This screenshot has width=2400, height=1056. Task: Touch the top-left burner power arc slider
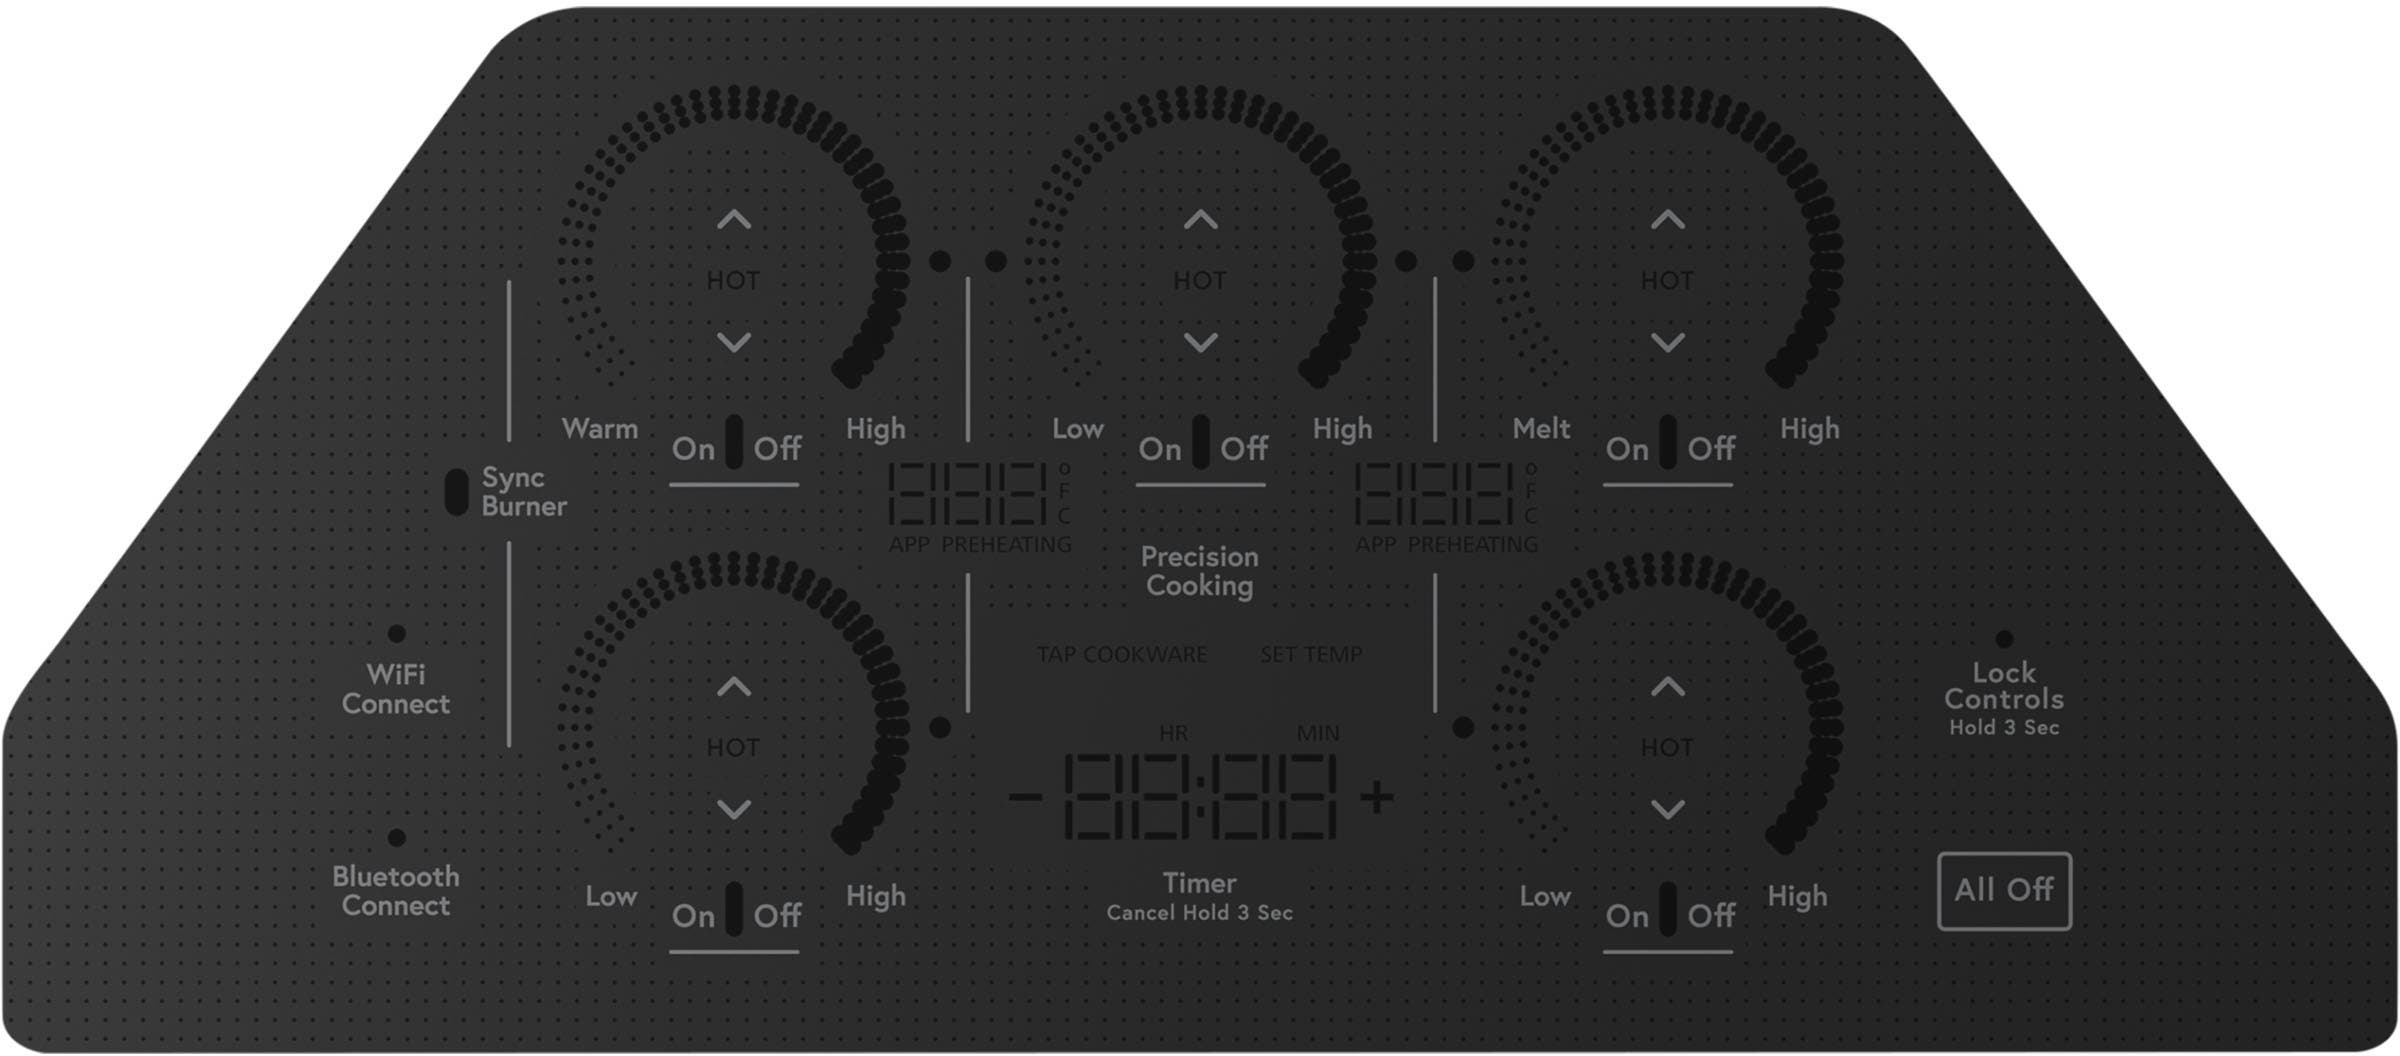[734, 236]
